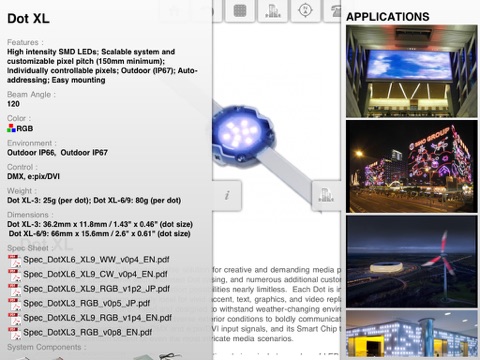Tap the italic i info button
This screenshot has height=360, width=480.
tap(227, 195)
